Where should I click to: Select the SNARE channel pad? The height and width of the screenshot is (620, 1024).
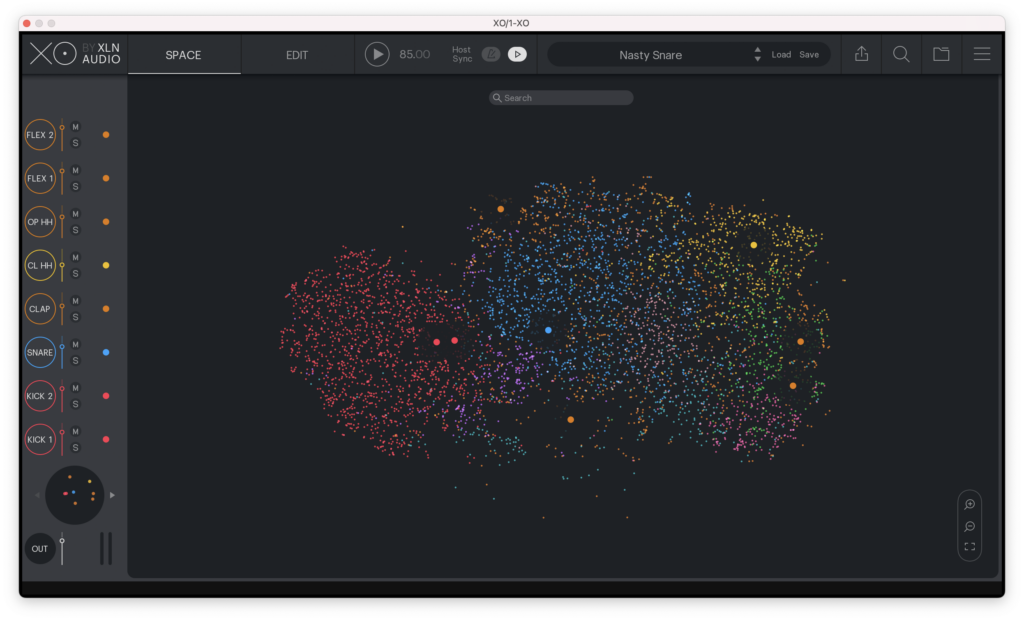coord(40,353)
